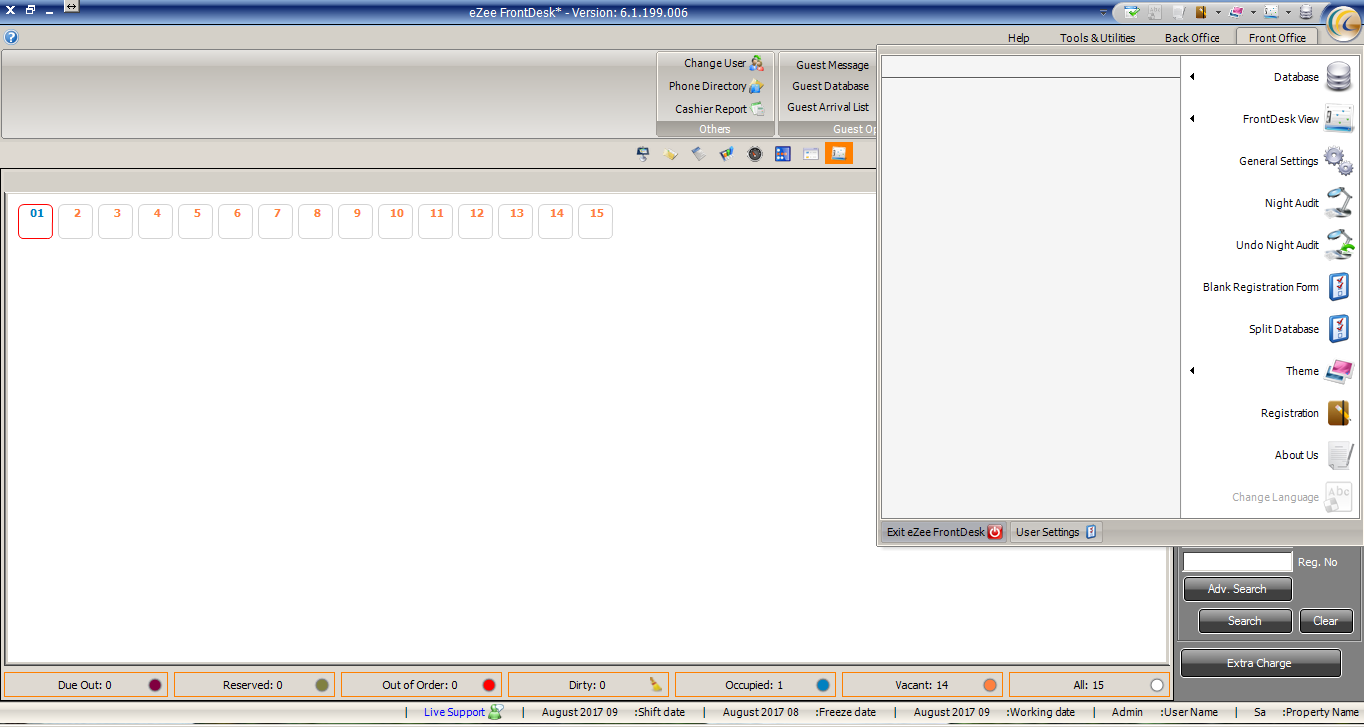Image resolution: width=1364 pixels, height=727 pixels.
Task: Click the presentation screen toolbar icon
Action: pyautogui.click(x=643, y=153)
